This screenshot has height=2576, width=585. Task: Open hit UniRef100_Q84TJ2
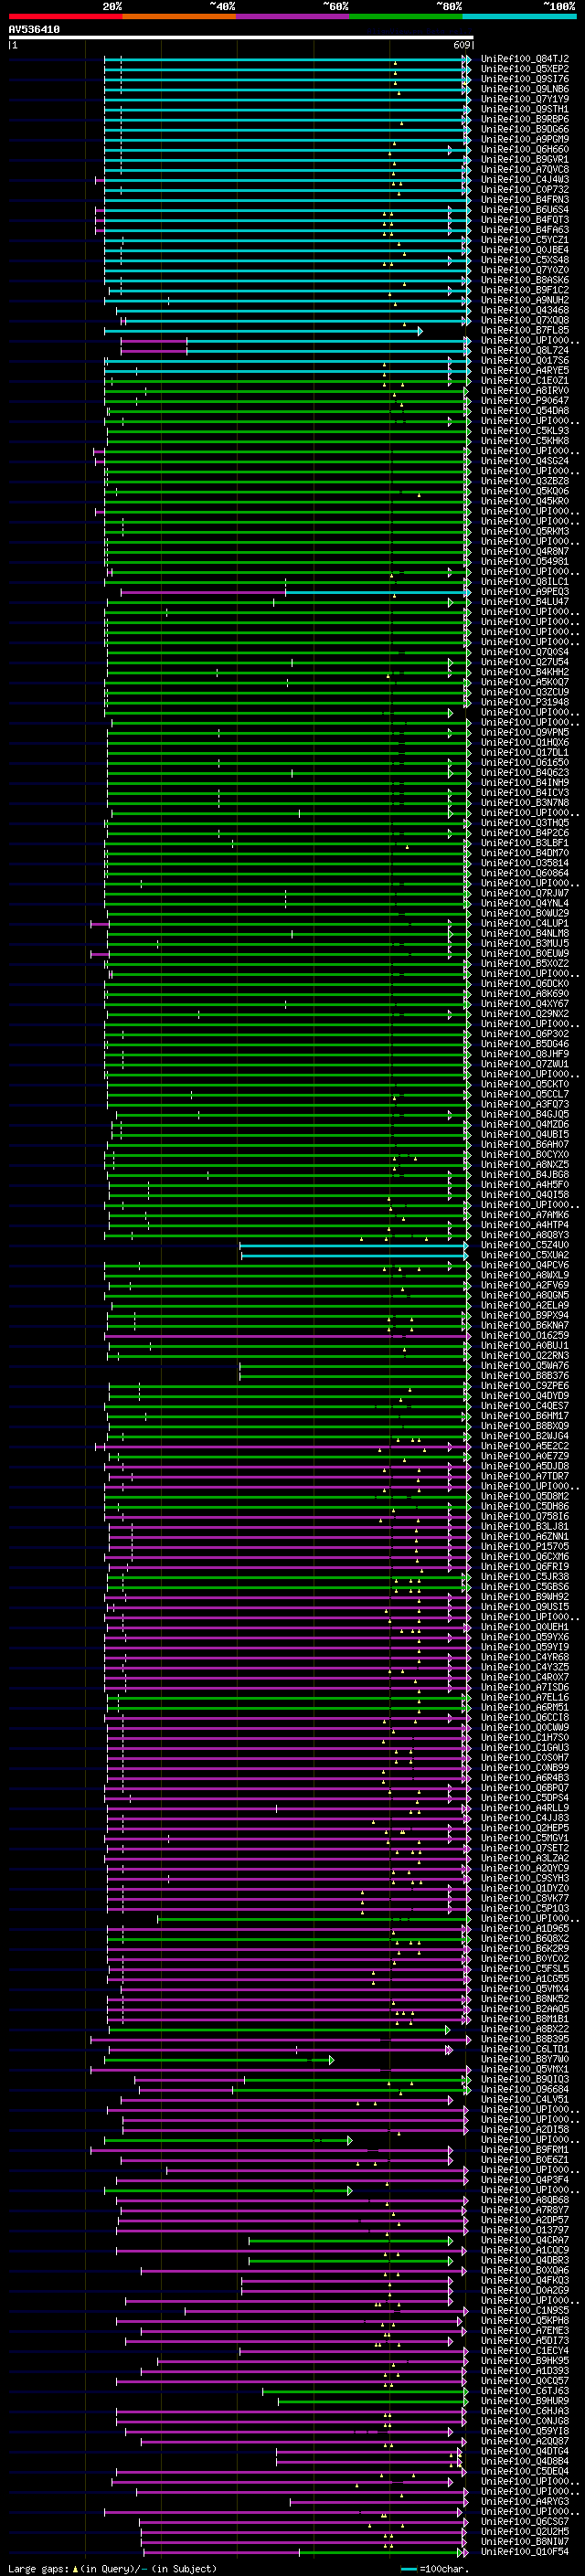[525, 59]
